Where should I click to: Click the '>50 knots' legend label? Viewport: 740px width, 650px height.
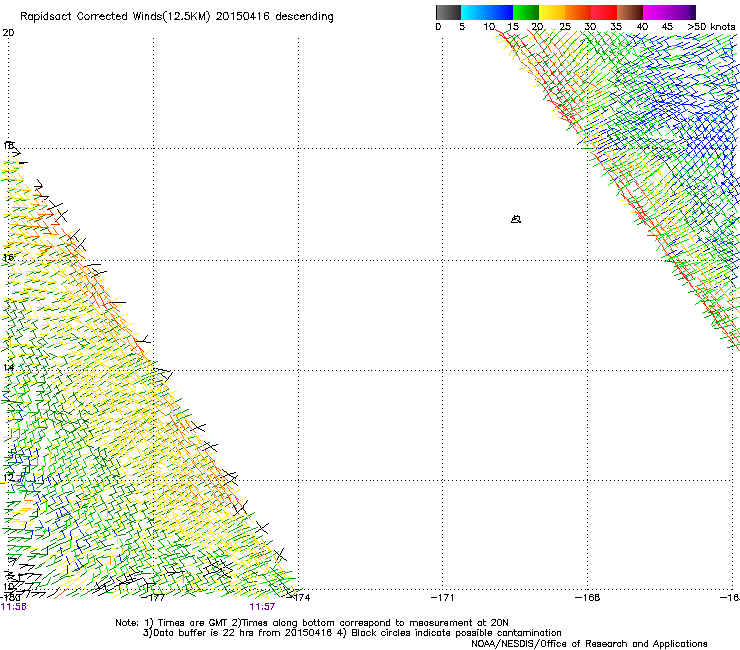711,27
